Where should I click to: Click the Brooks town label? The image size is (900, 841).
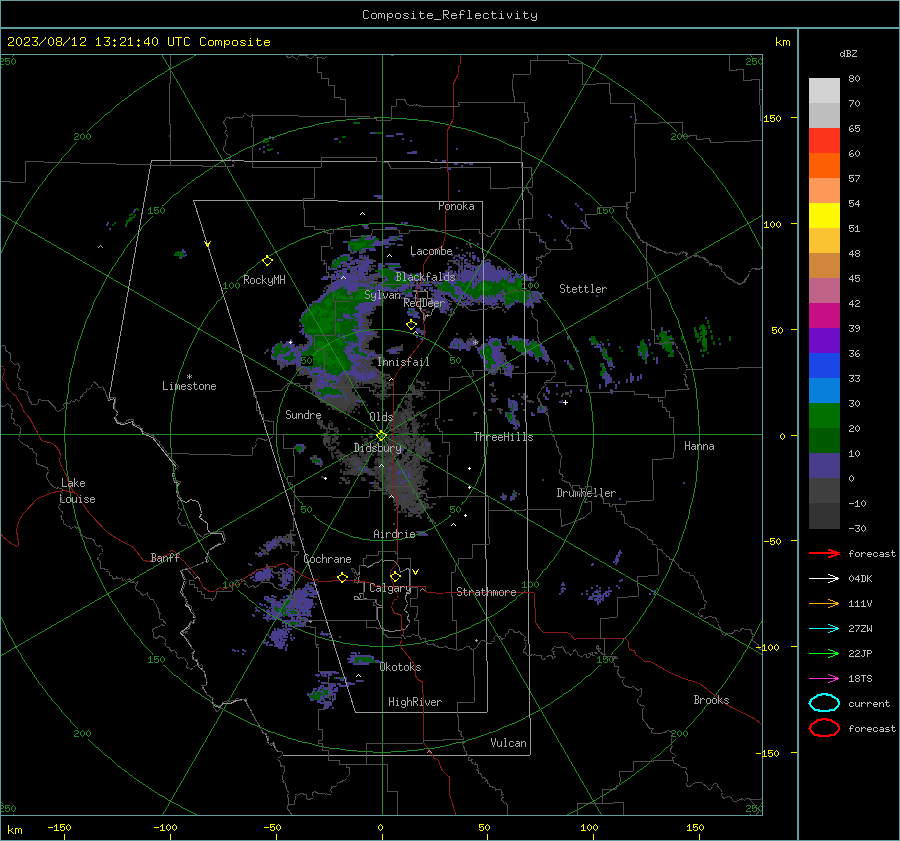click(711, 700)
